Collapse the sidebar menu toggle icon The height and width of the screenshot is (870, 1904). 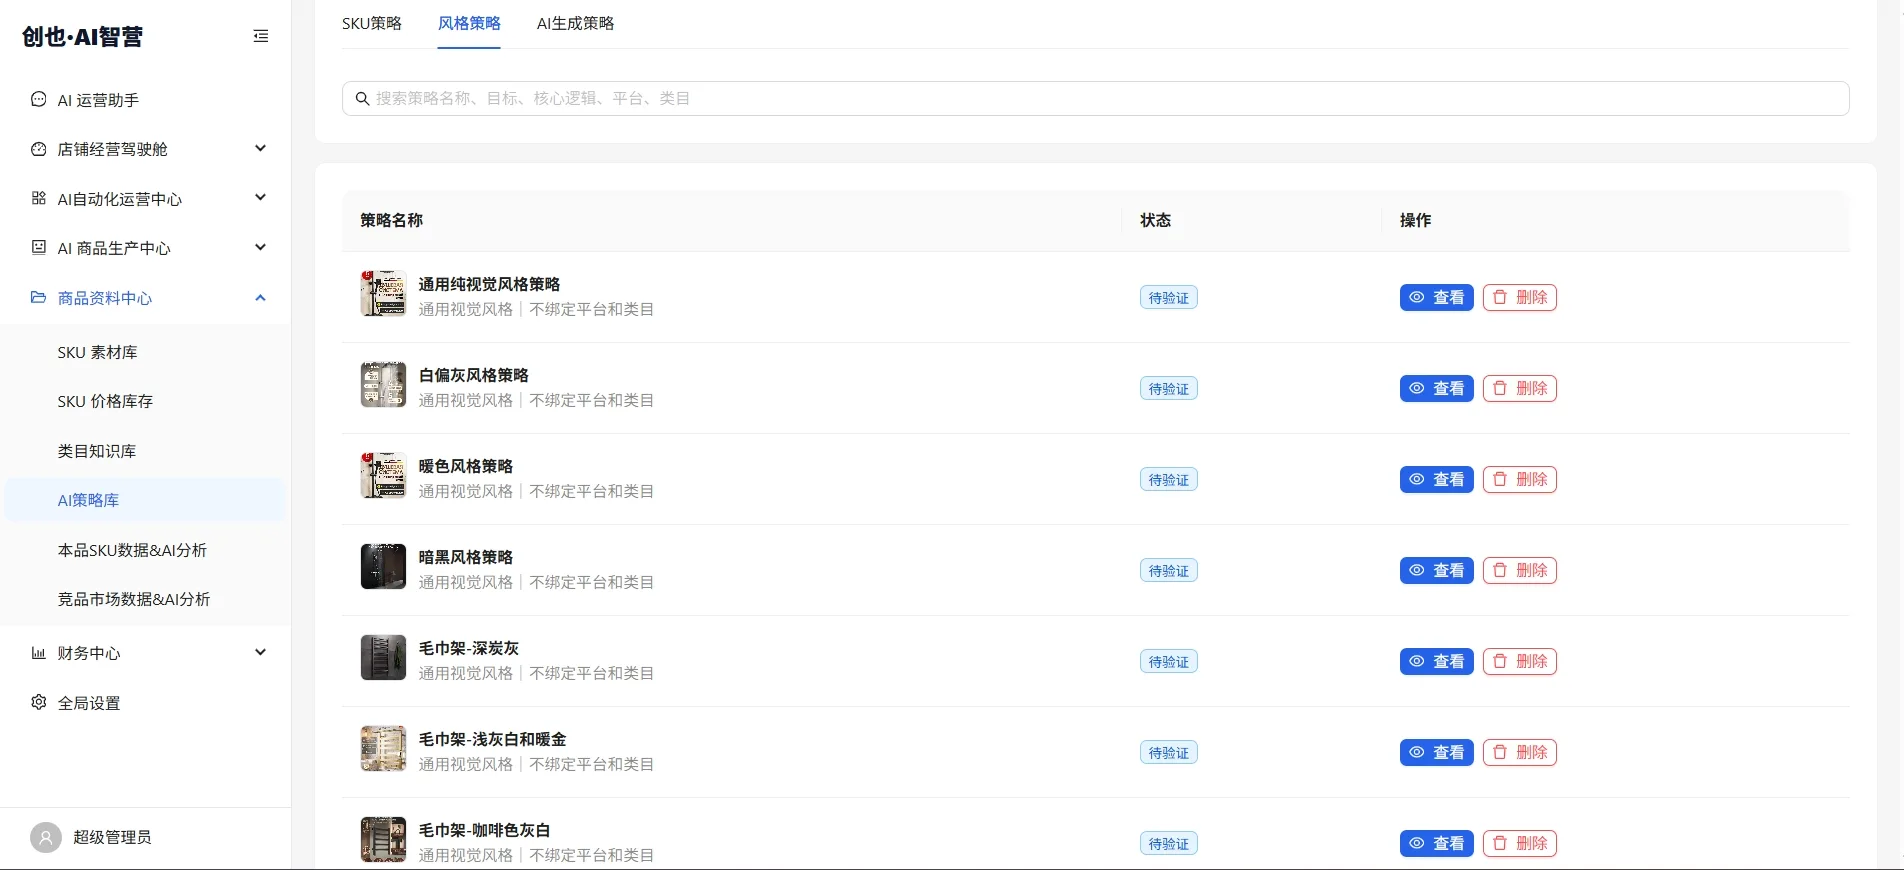pyautogui.click(x=261, y=36)
